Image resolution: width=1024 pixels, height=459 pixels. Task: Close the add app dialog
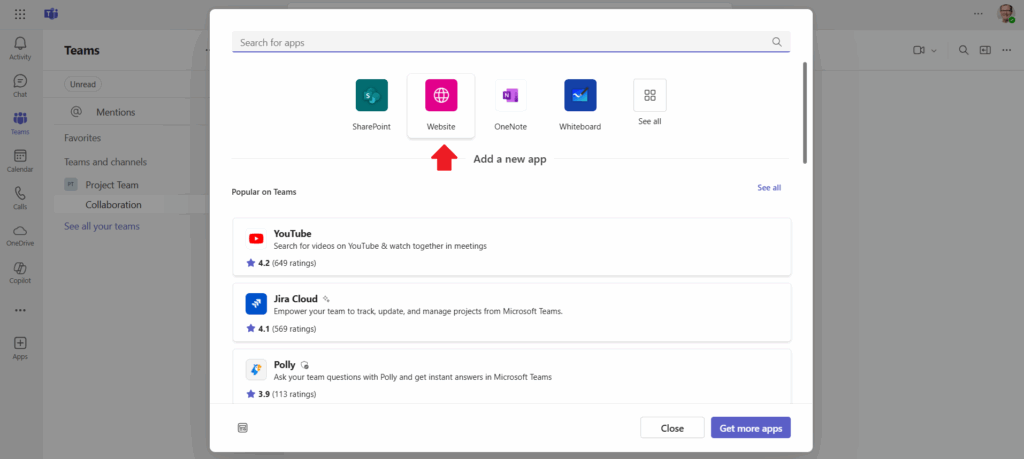click(672, 428)
